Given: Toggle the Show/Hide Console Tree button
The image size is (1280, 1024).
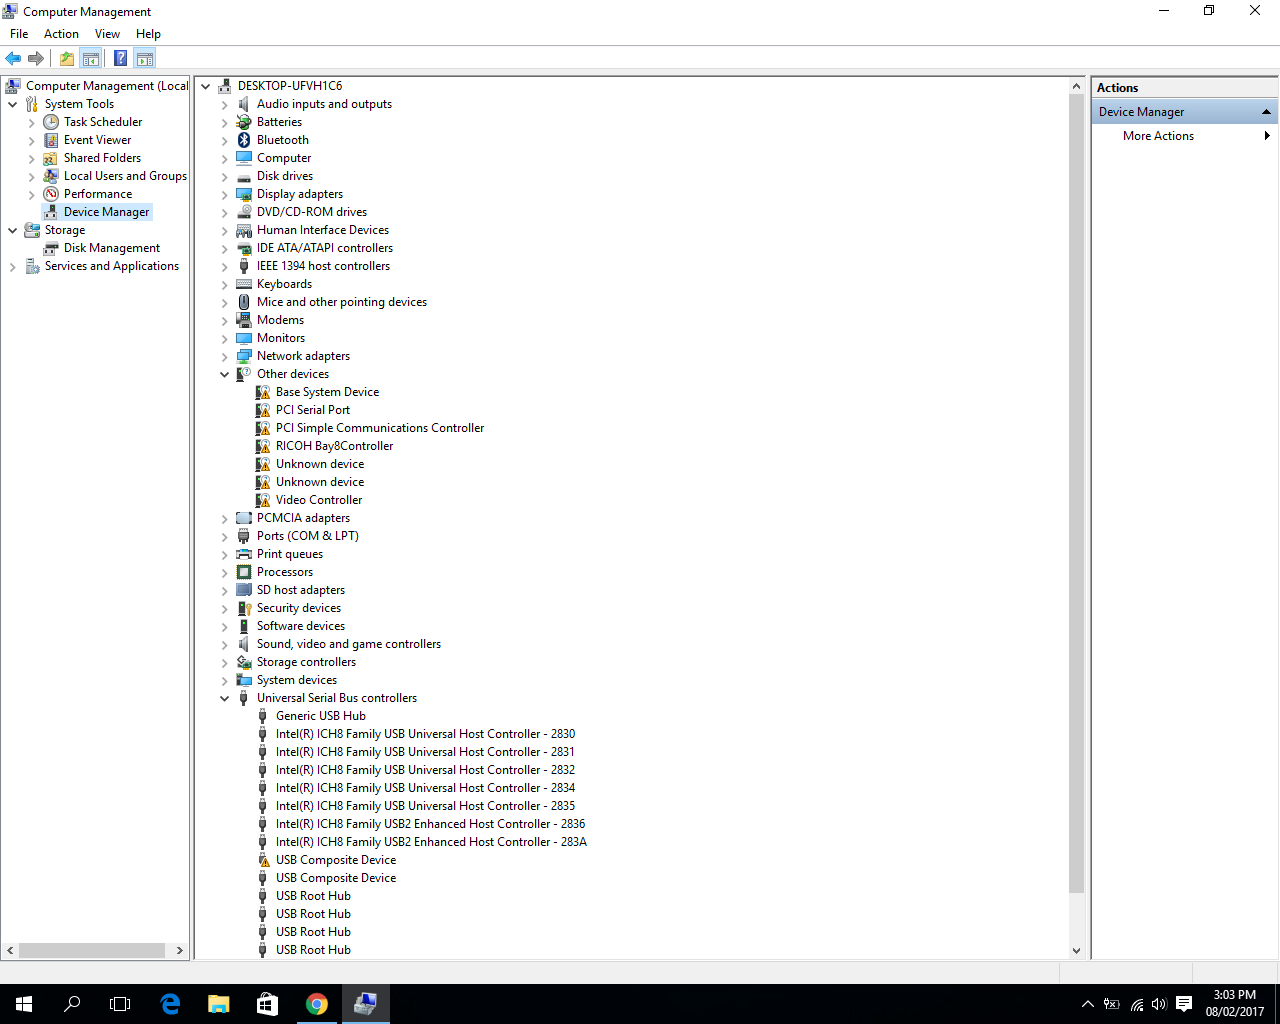Looking at the screenshot, I should click(91, 58).
